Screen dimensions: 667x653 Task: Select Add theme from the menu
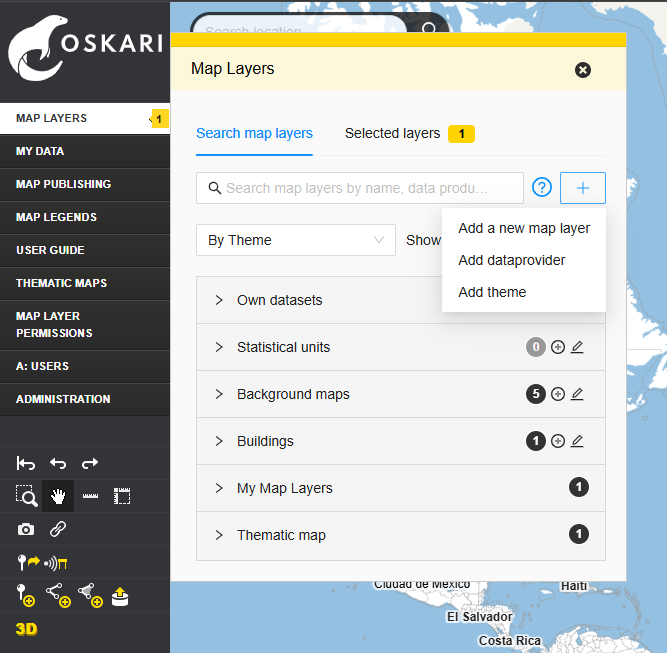pyautogui.click(x=492, y=292)
